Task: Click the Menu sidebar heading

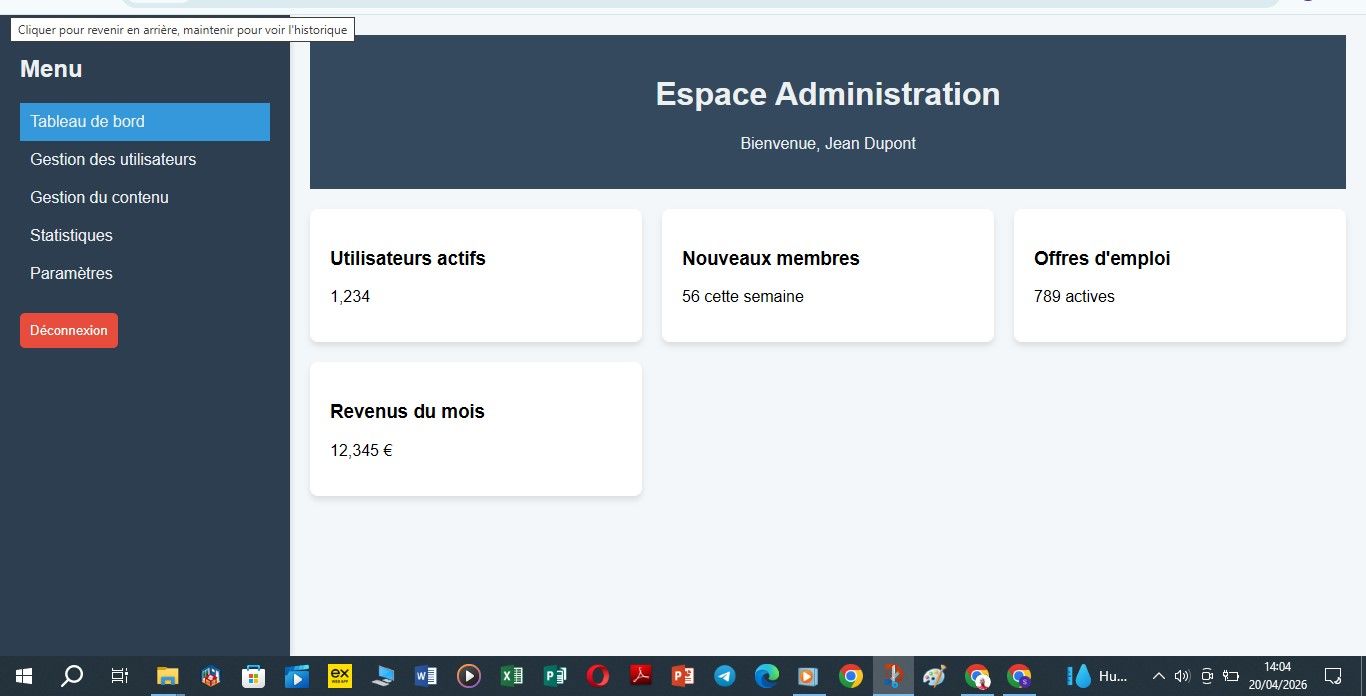Action: click(x=51, y=69)
